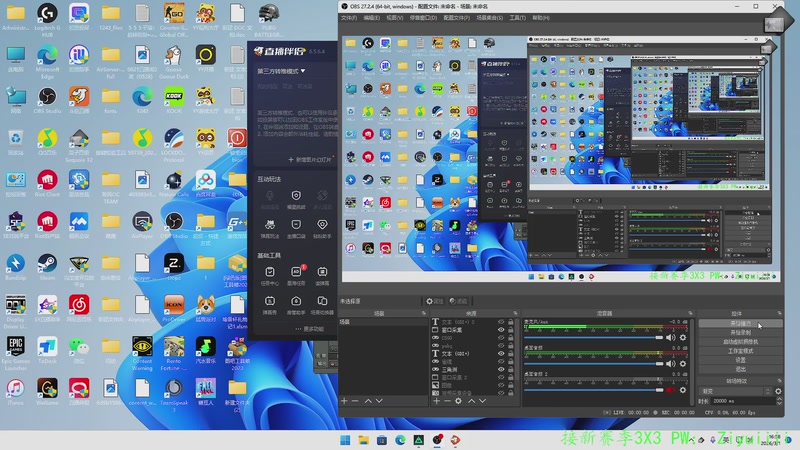Unmute the 桌面音频 2 channel red speaker

point(670,390)
